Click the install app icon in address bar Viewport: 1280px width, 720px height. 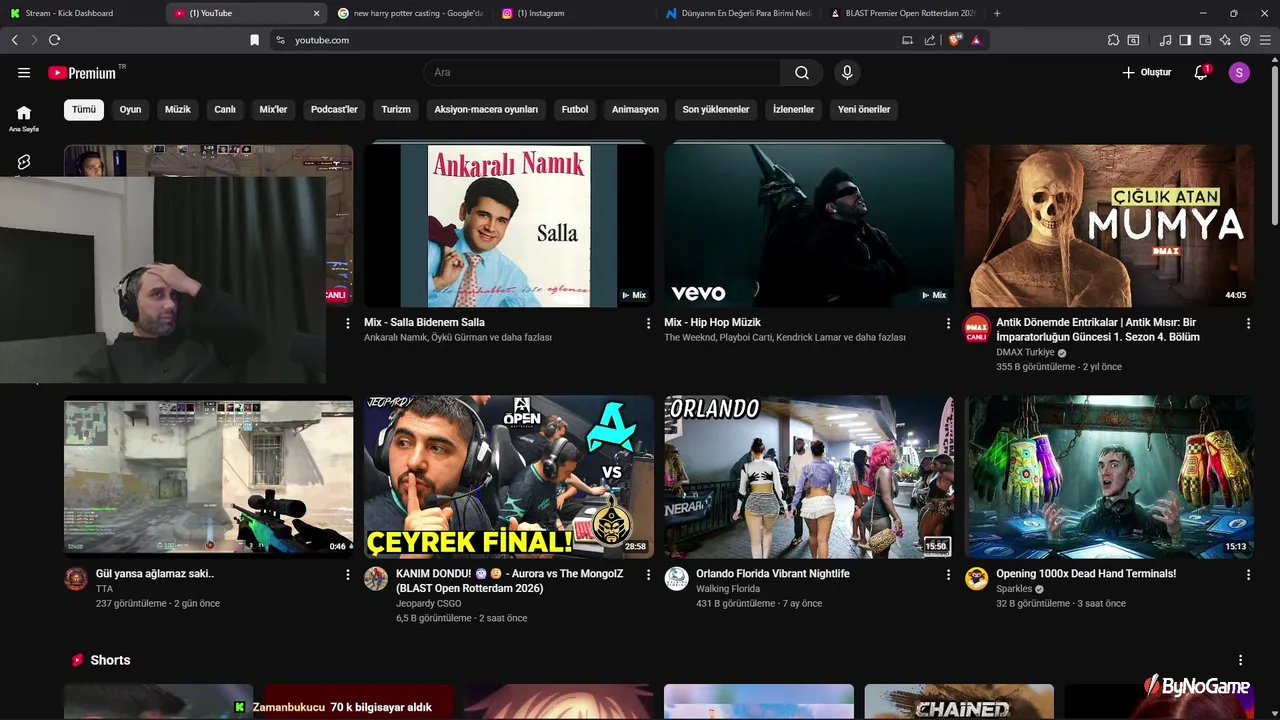pos(907,40)
